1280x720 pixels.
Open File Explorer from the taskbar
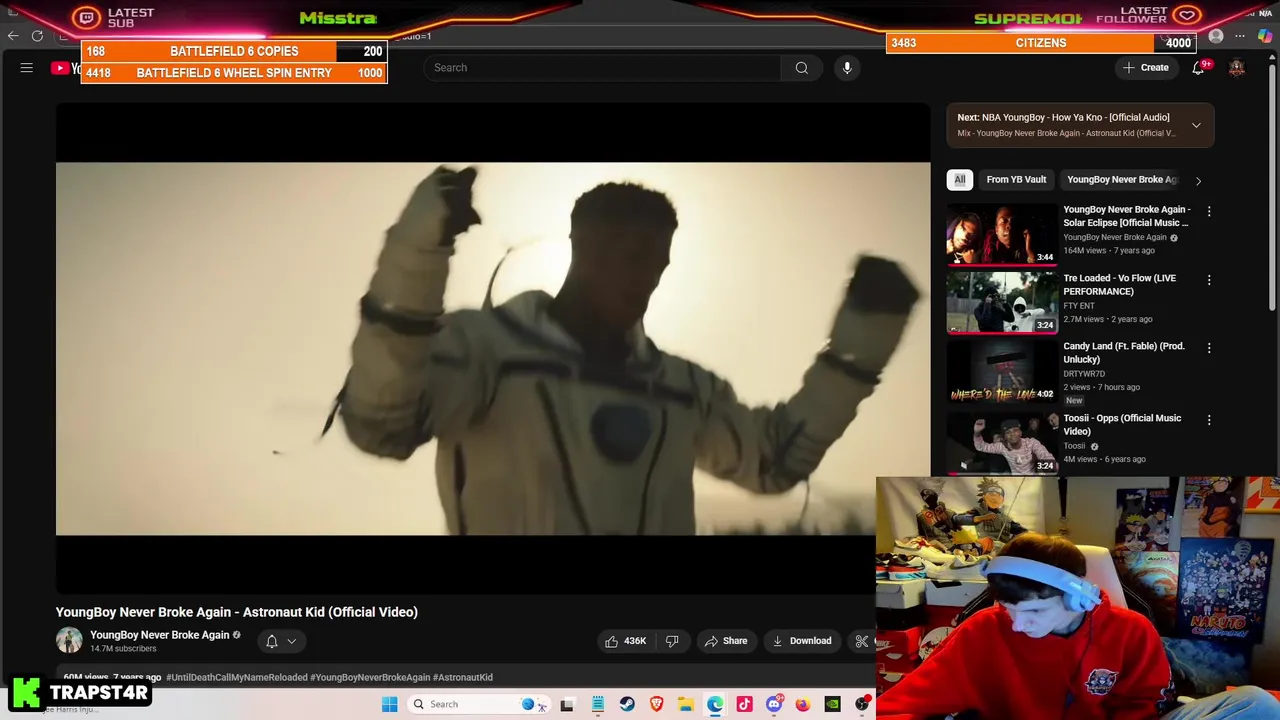(x=686, y=704)
